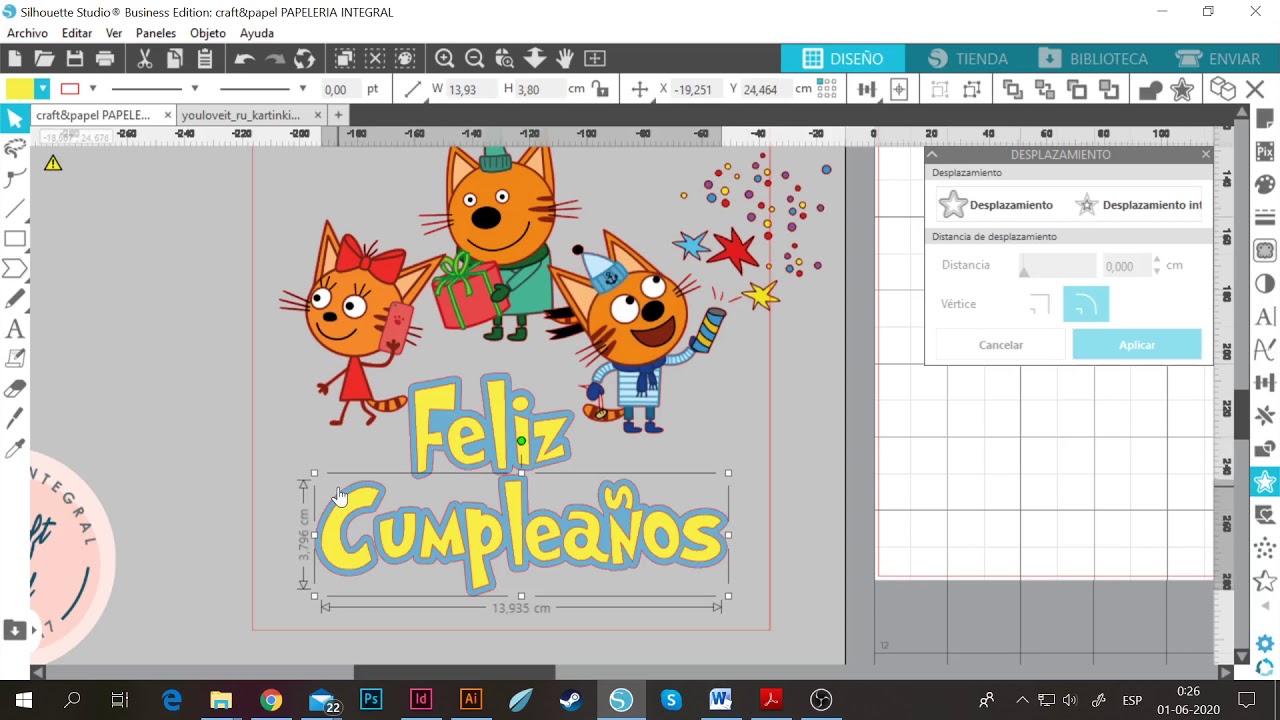Open the Align panel in right sidebar
Screen dimensions: 1280x720
click(1265, 383)
